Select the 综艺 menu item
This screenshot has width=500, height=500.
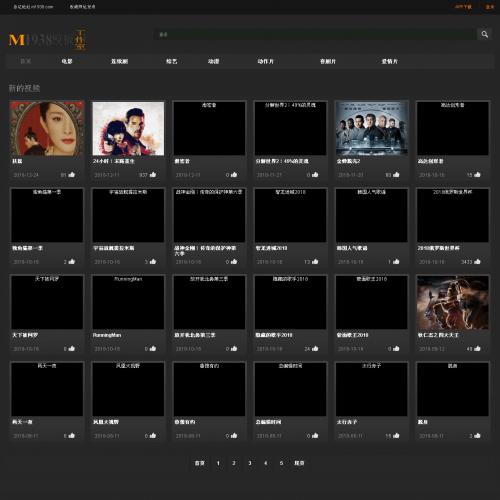tap(172, 61)
